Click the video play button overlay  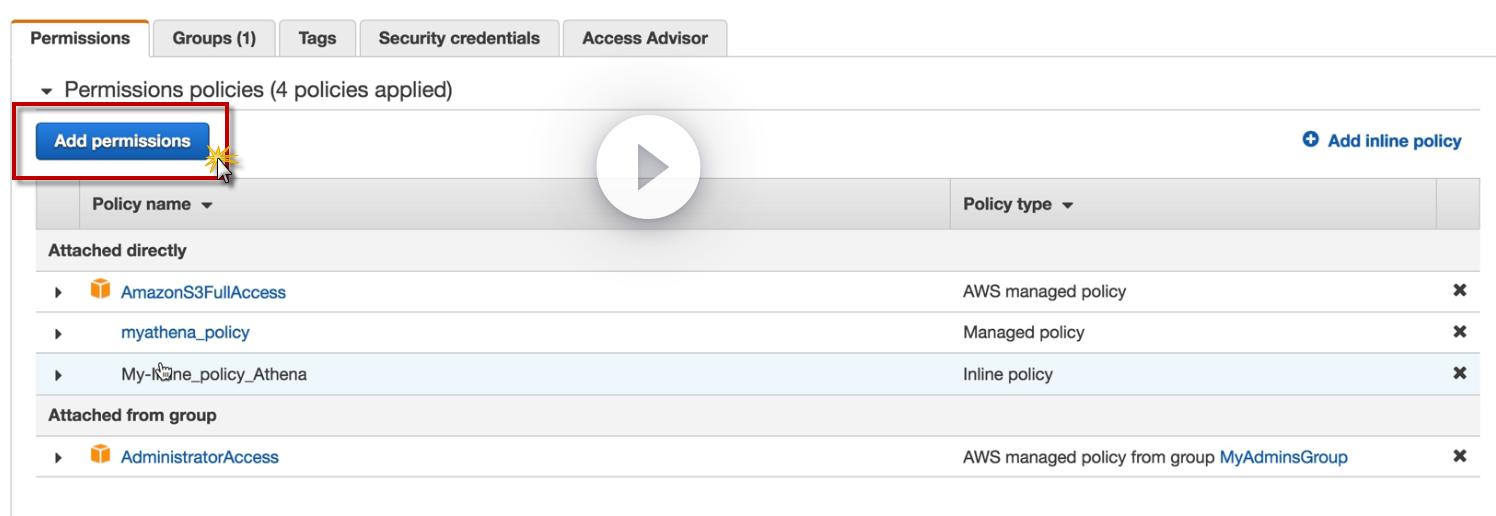point(648,167)
